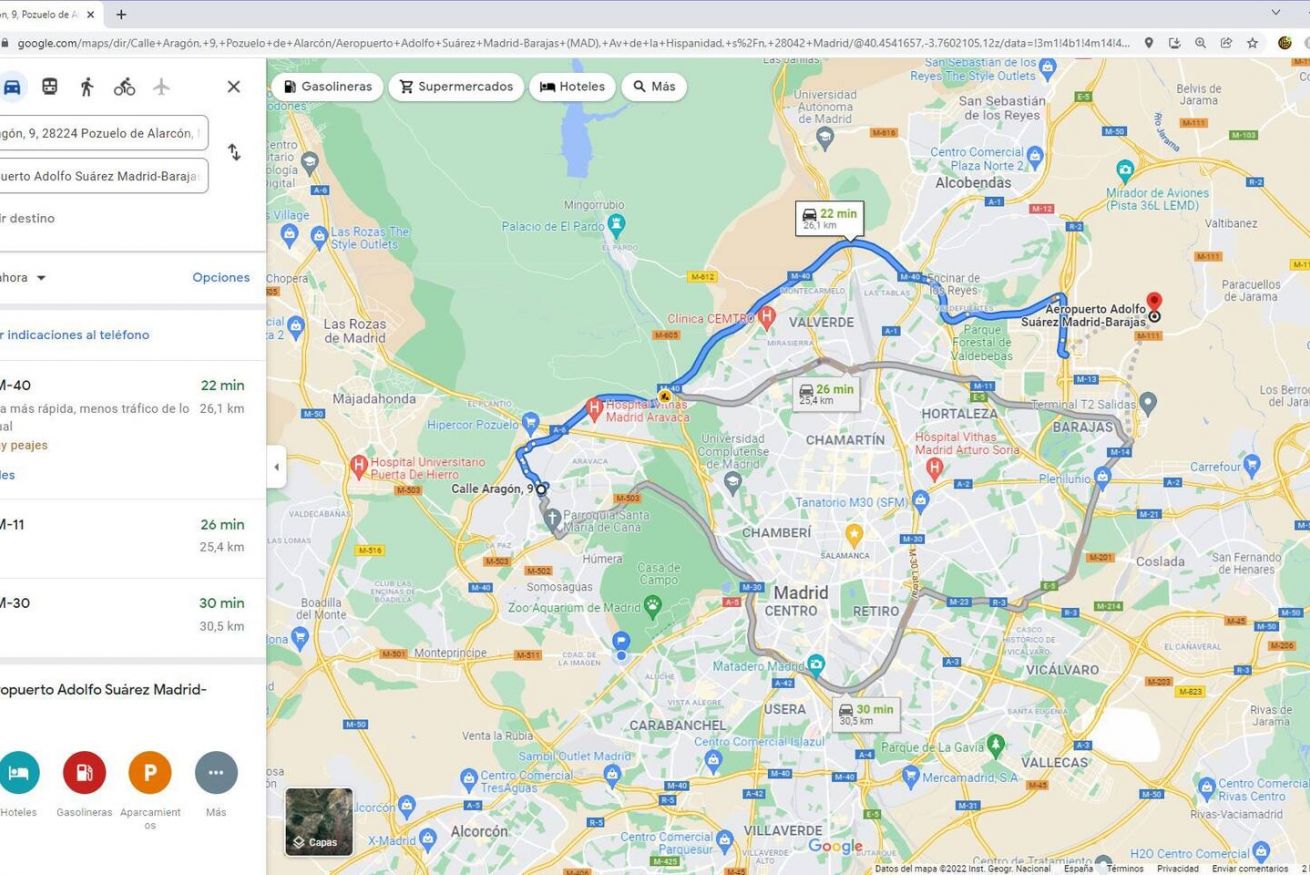Search nearby Gasolineras round red icon
The image size is (1310, 875).
[x=84, y=773]
